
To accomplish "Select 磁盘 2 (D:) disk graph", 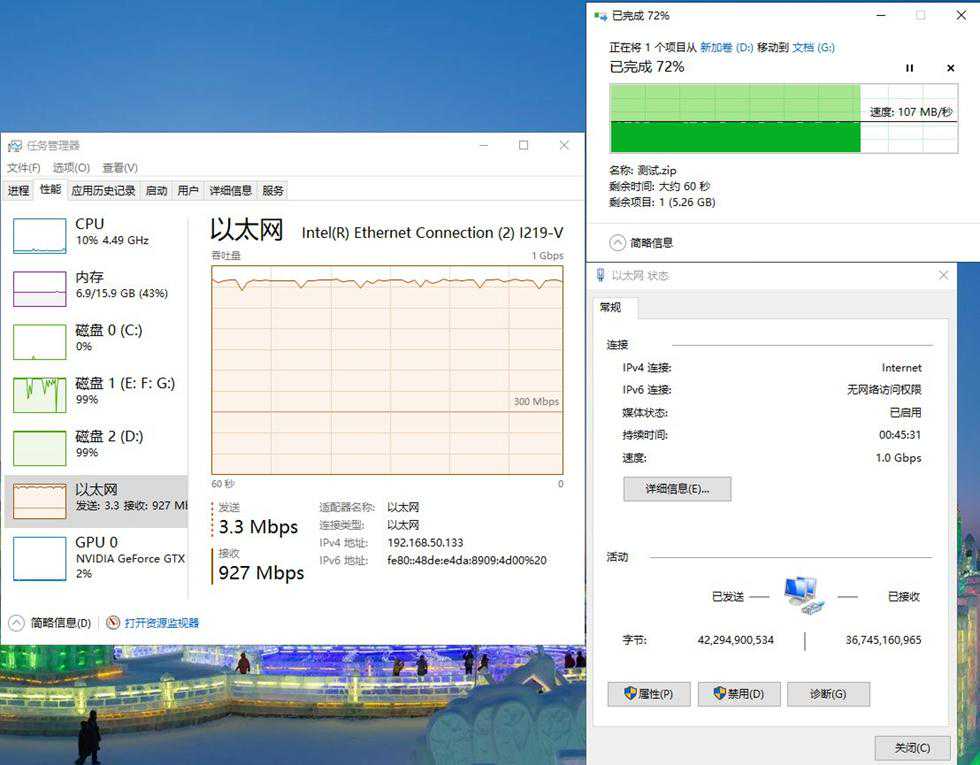I will 39,447.
